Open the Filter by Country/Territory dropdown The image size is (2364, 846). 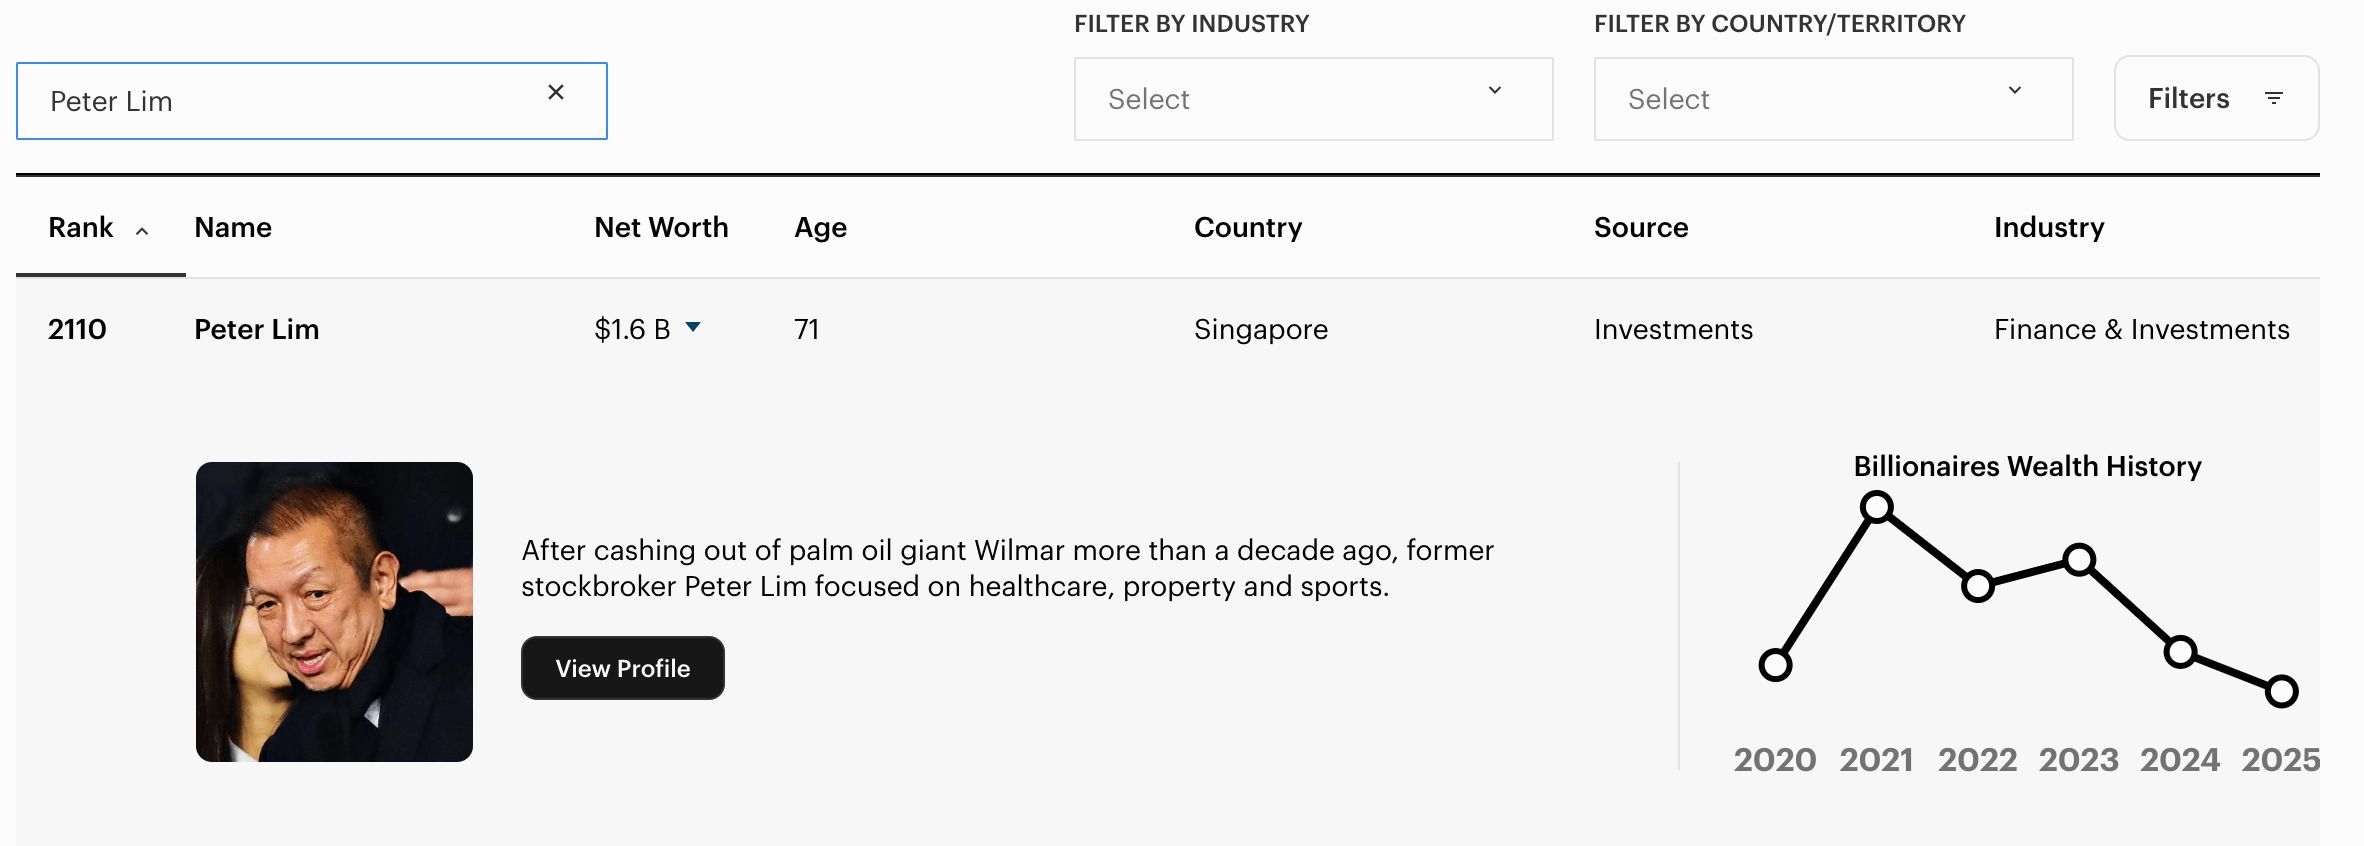[1833, 99]
